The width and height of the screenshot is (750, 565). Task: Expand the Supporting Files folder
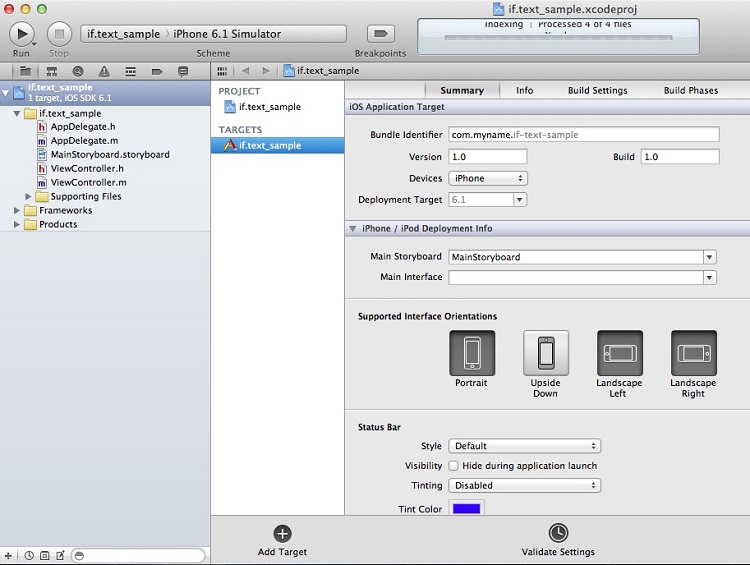[x=28, y=197]
